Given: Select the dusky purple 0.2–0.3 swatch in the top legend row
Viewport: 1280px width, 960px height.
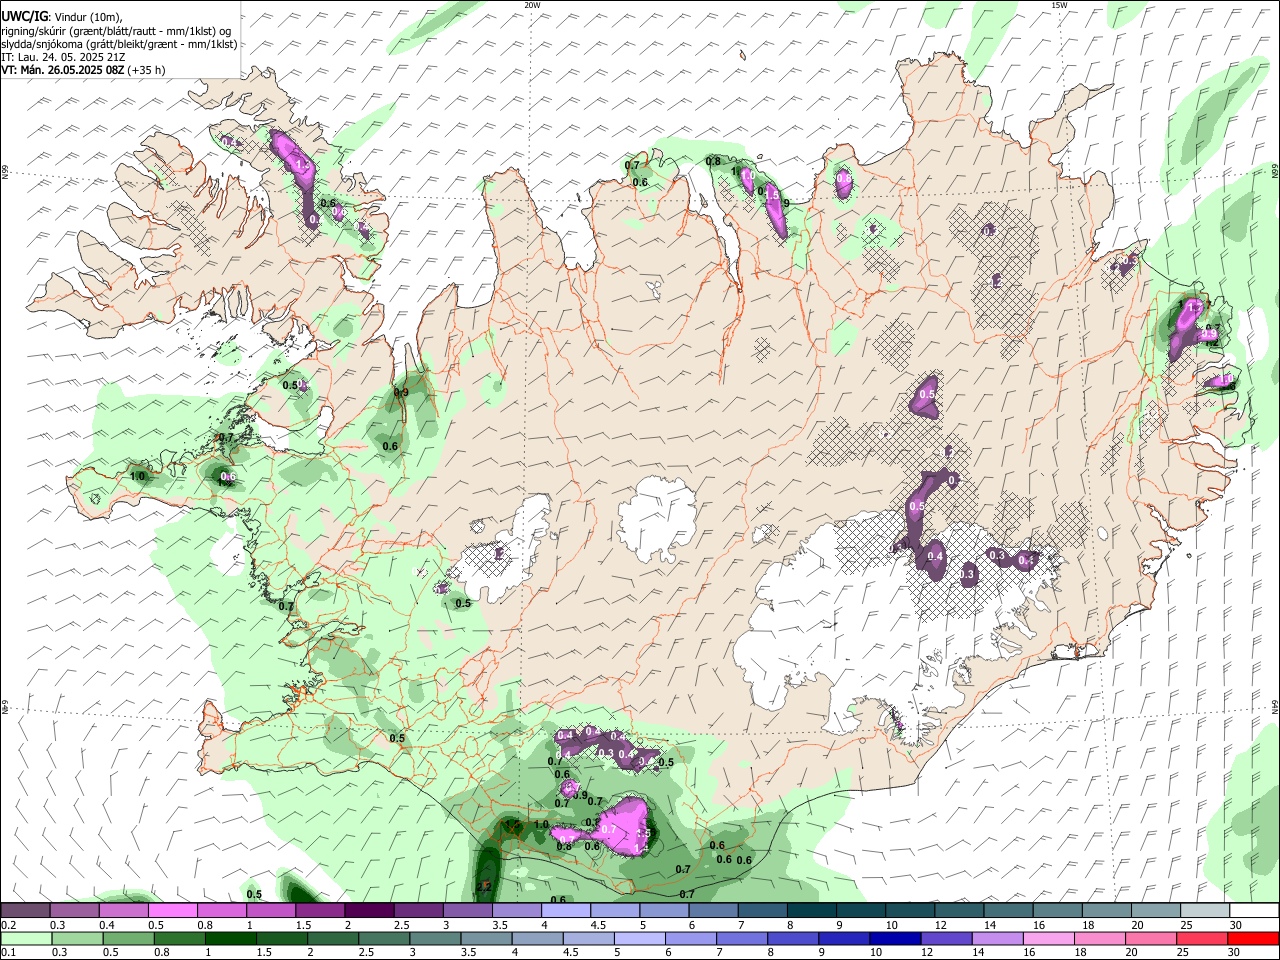Looking at the screenshot, I should pyautogui.click(x=25, y=911).
